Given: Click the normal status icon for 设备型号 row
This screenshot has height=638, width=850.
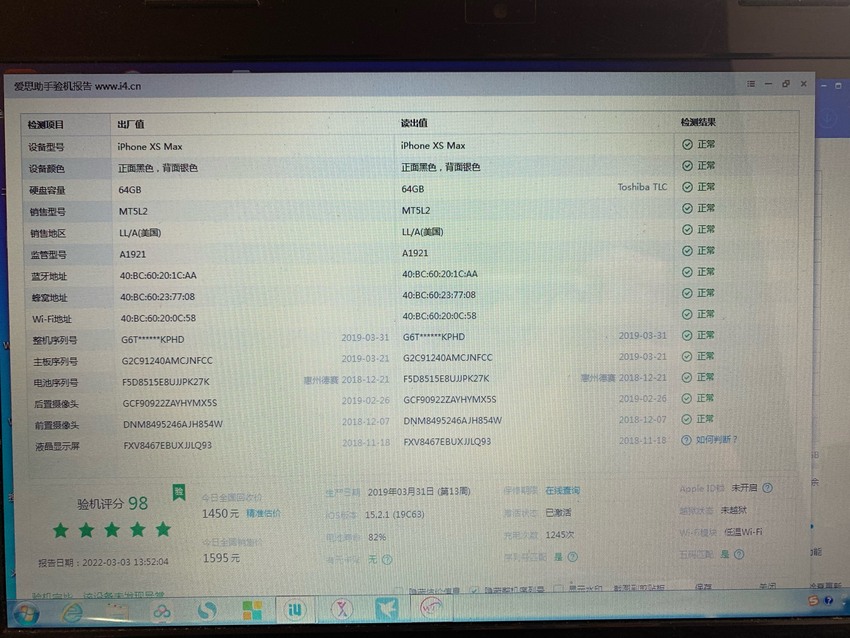Looking at the screenshot, I should point(687,144).
